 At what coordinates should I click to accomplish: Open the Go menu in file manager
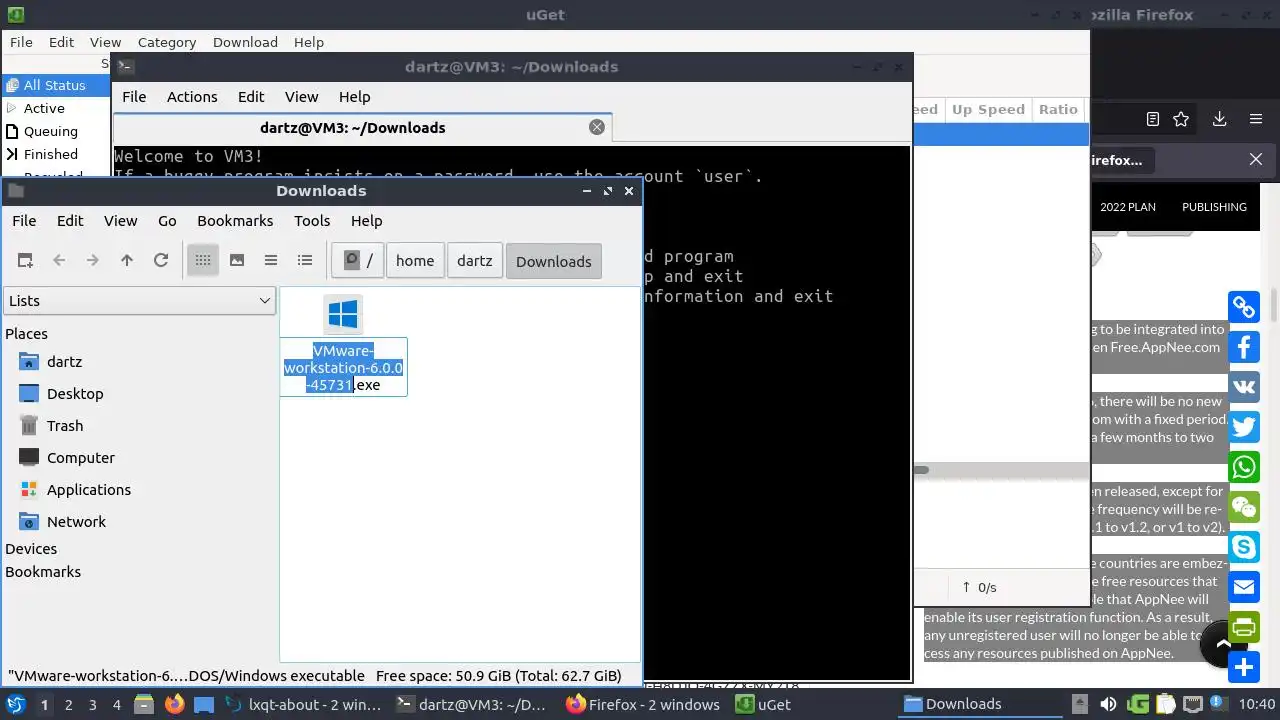tap(167, 221)
